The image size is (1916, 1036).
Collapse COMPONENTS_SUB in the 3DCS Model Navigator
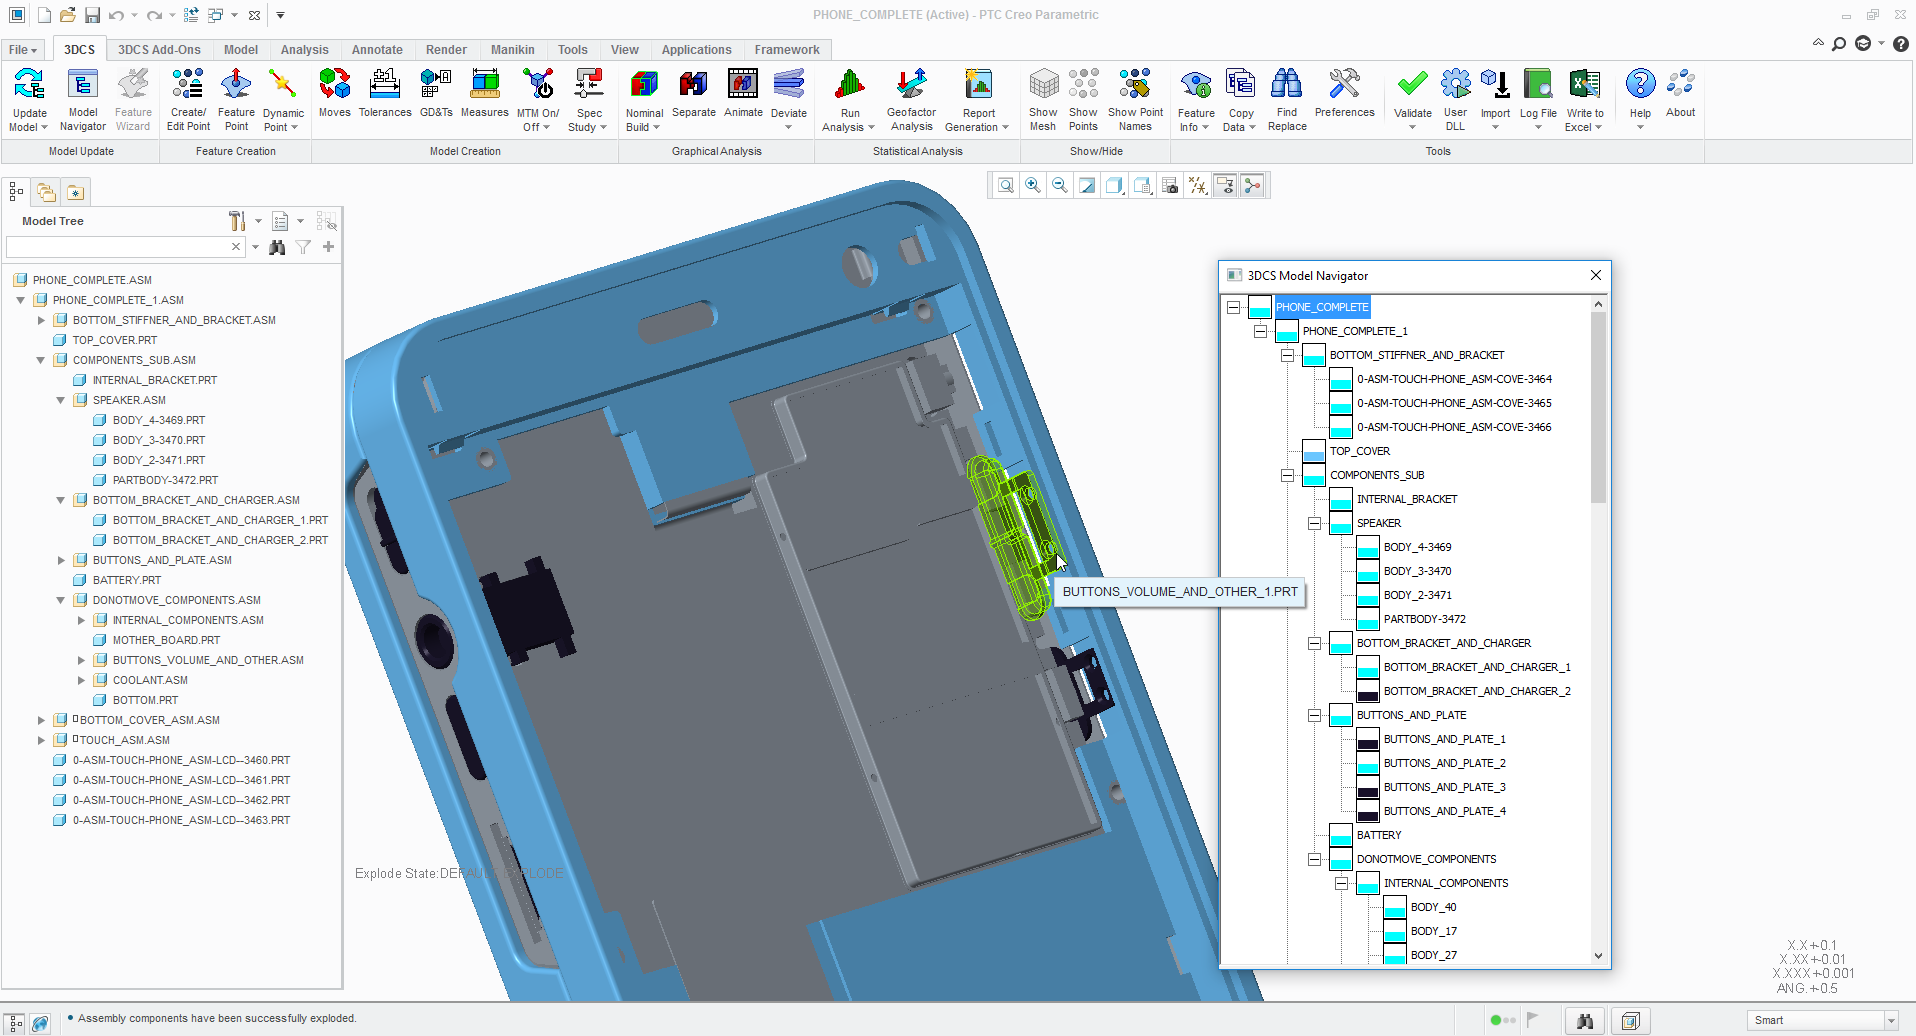click(1288, 475)
